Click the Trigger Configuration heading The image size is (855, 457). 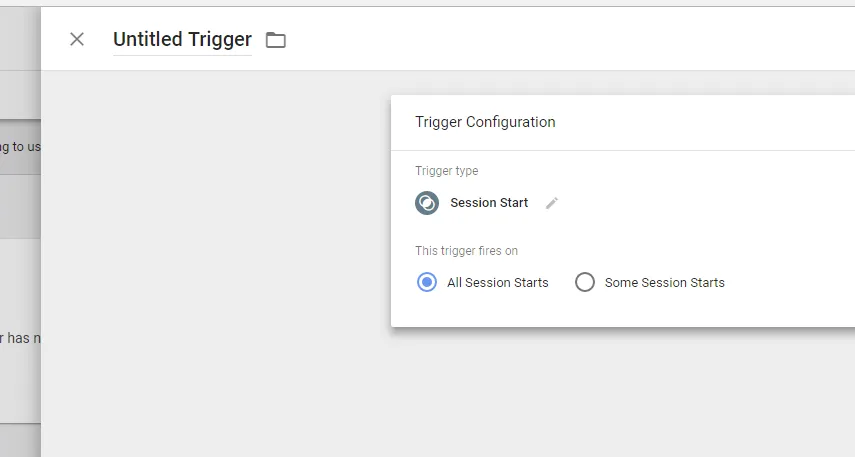point(485,122)
